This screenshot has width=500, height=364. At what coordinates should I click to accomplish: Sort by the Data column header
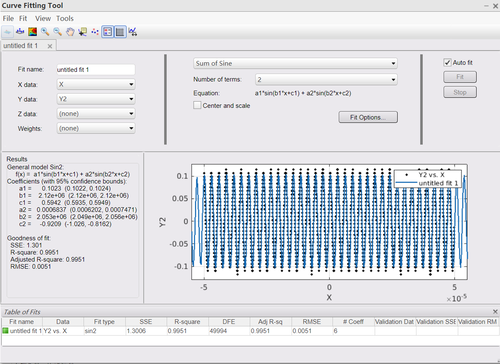tap(63, 322)
